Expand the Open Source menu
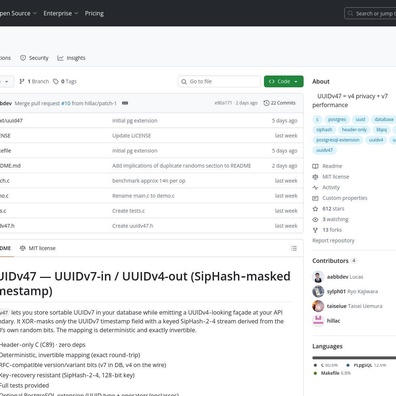 [x=18, y=13]
